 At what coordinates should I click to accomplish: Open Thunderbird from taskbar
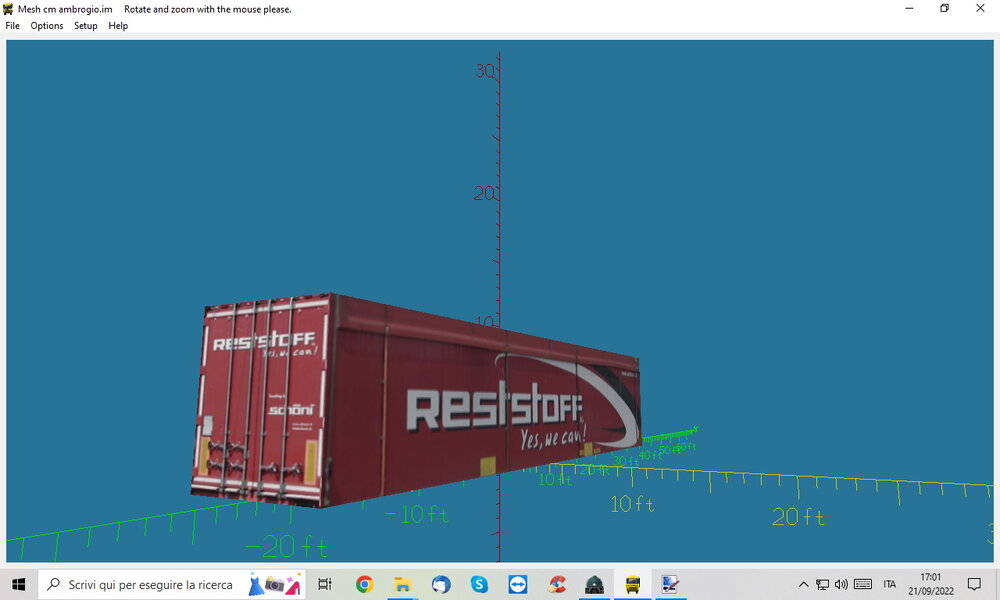[441, 584]
